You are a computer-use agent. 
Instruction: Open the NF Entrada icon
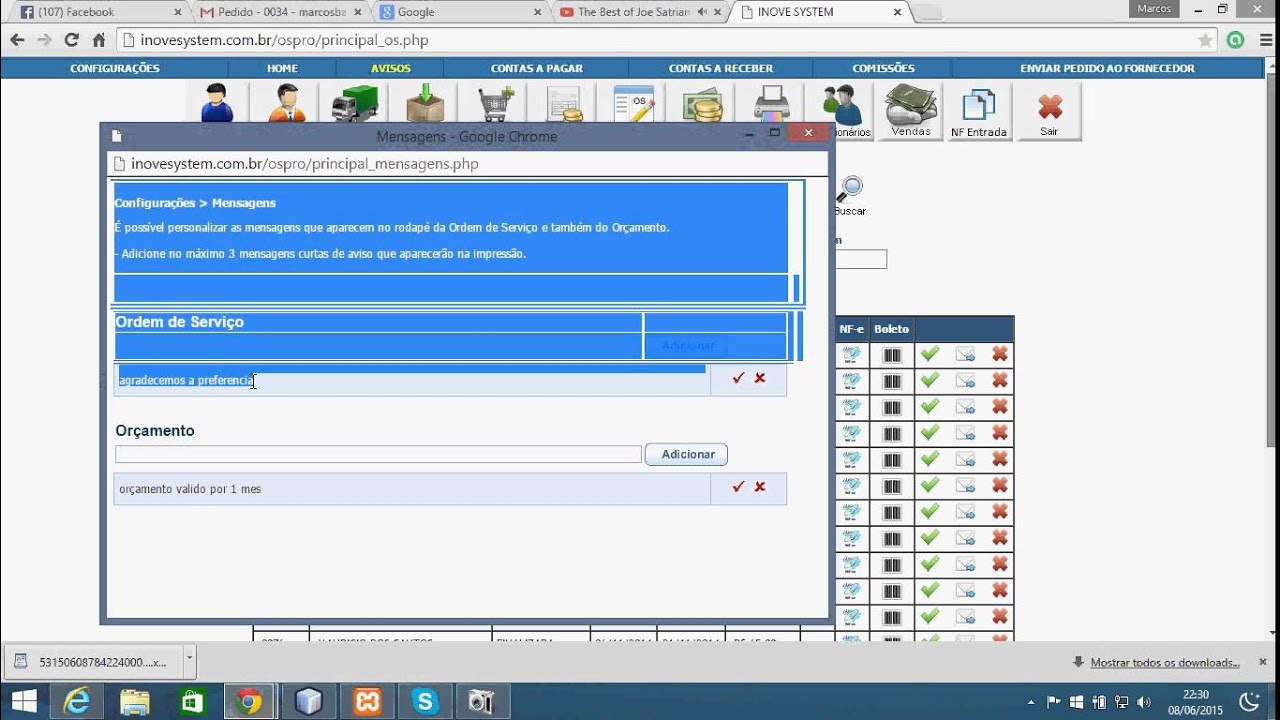click(x=979, y=111)
